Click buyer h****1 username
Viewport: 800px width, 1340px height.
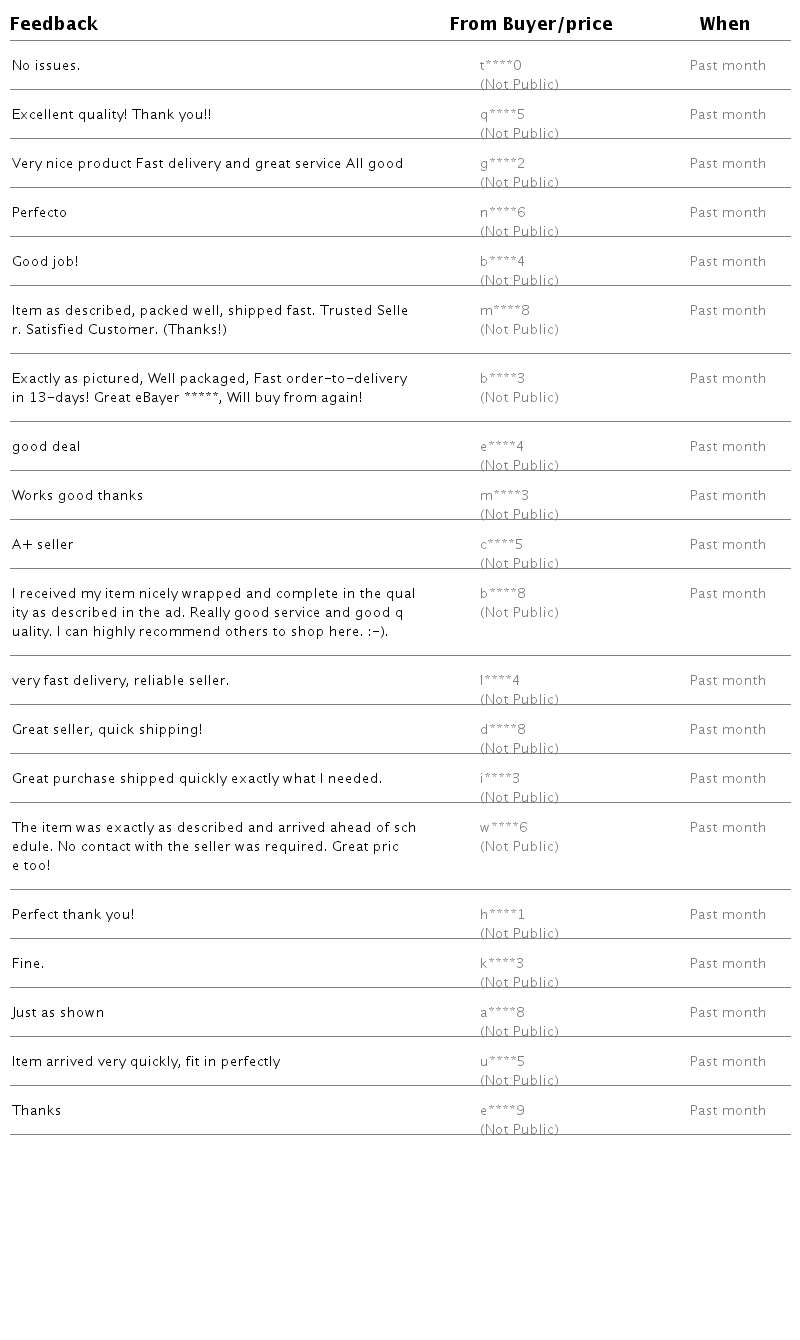click(502, 915)
